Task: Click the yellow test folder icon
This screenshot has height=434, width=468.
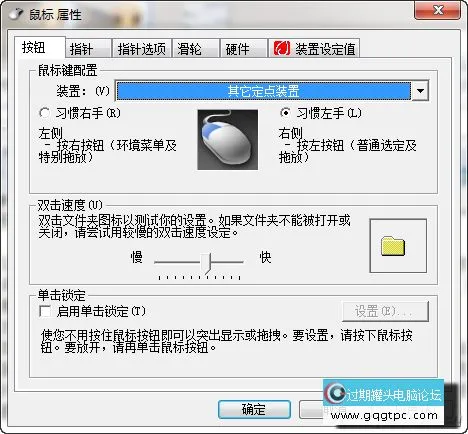Action: (393, 246)
